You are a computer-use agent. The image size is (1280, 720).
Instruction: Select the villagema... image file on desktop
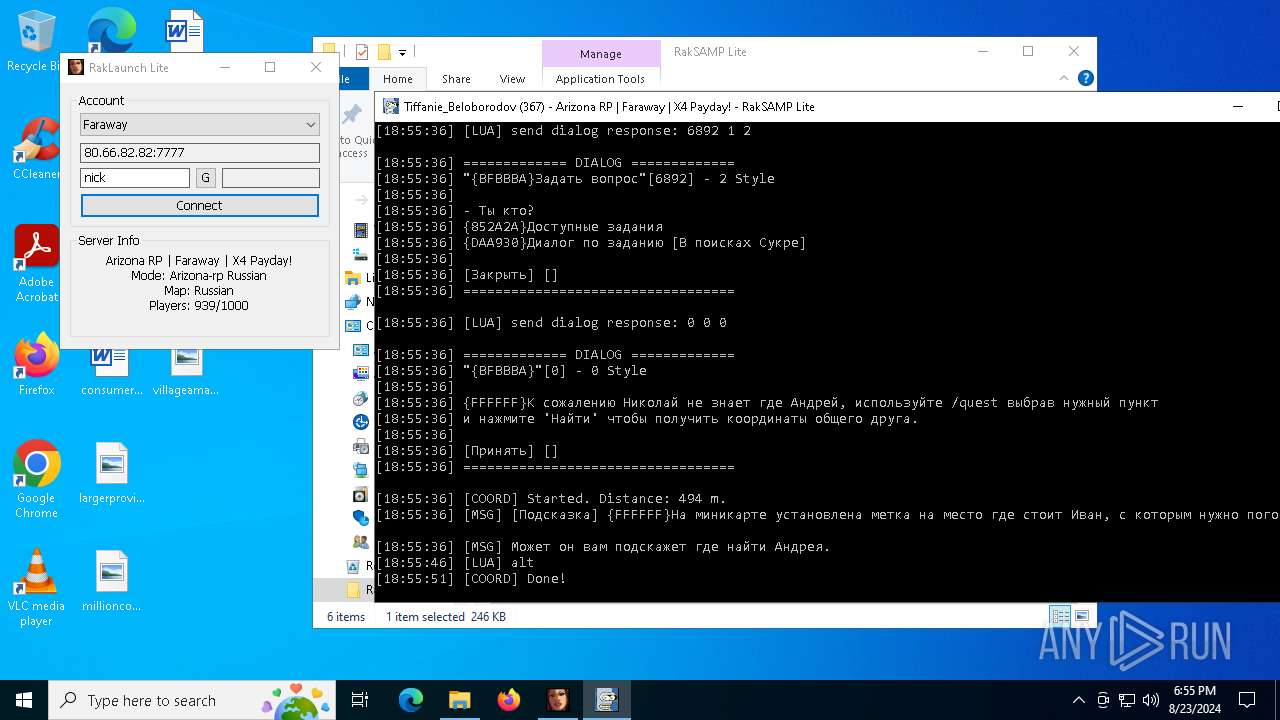tap(186, 370)
